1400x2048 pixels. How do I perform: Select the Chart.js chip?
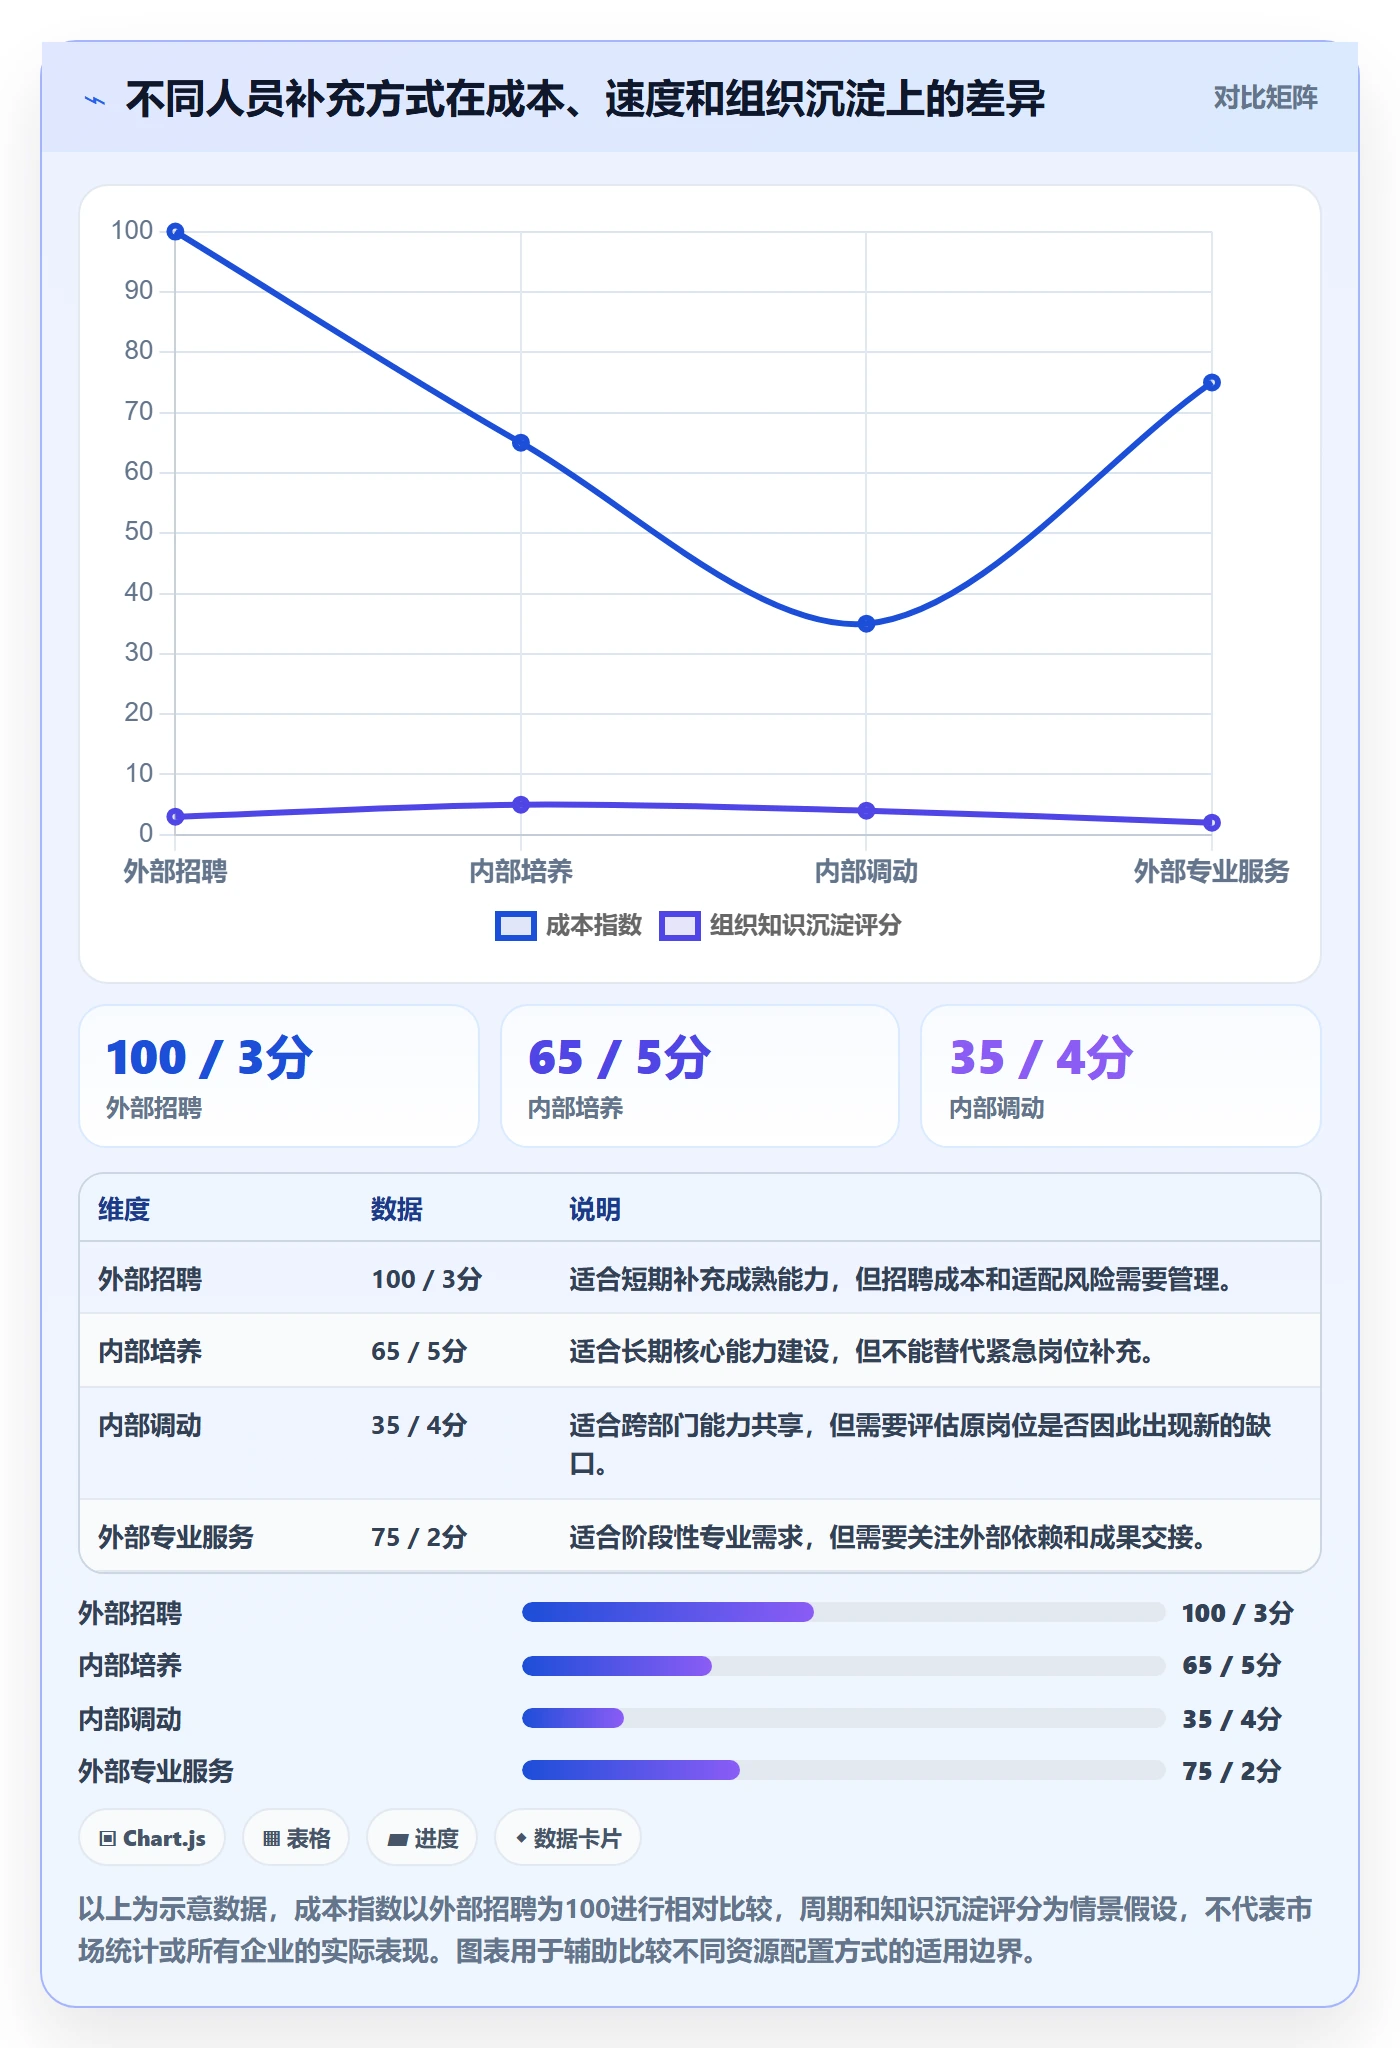click(152, 1838)
